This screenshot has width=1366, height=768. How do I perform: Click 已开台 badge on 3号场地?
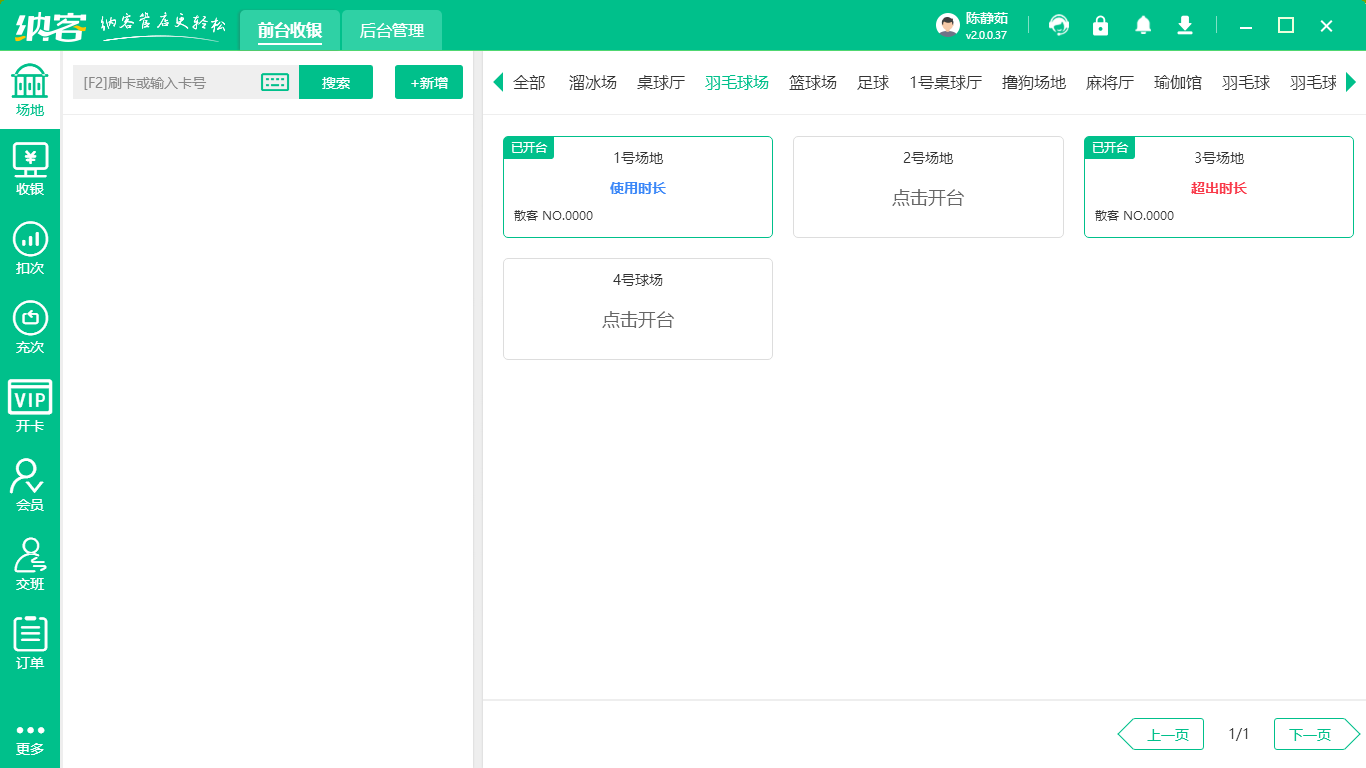click(1110, 148)
